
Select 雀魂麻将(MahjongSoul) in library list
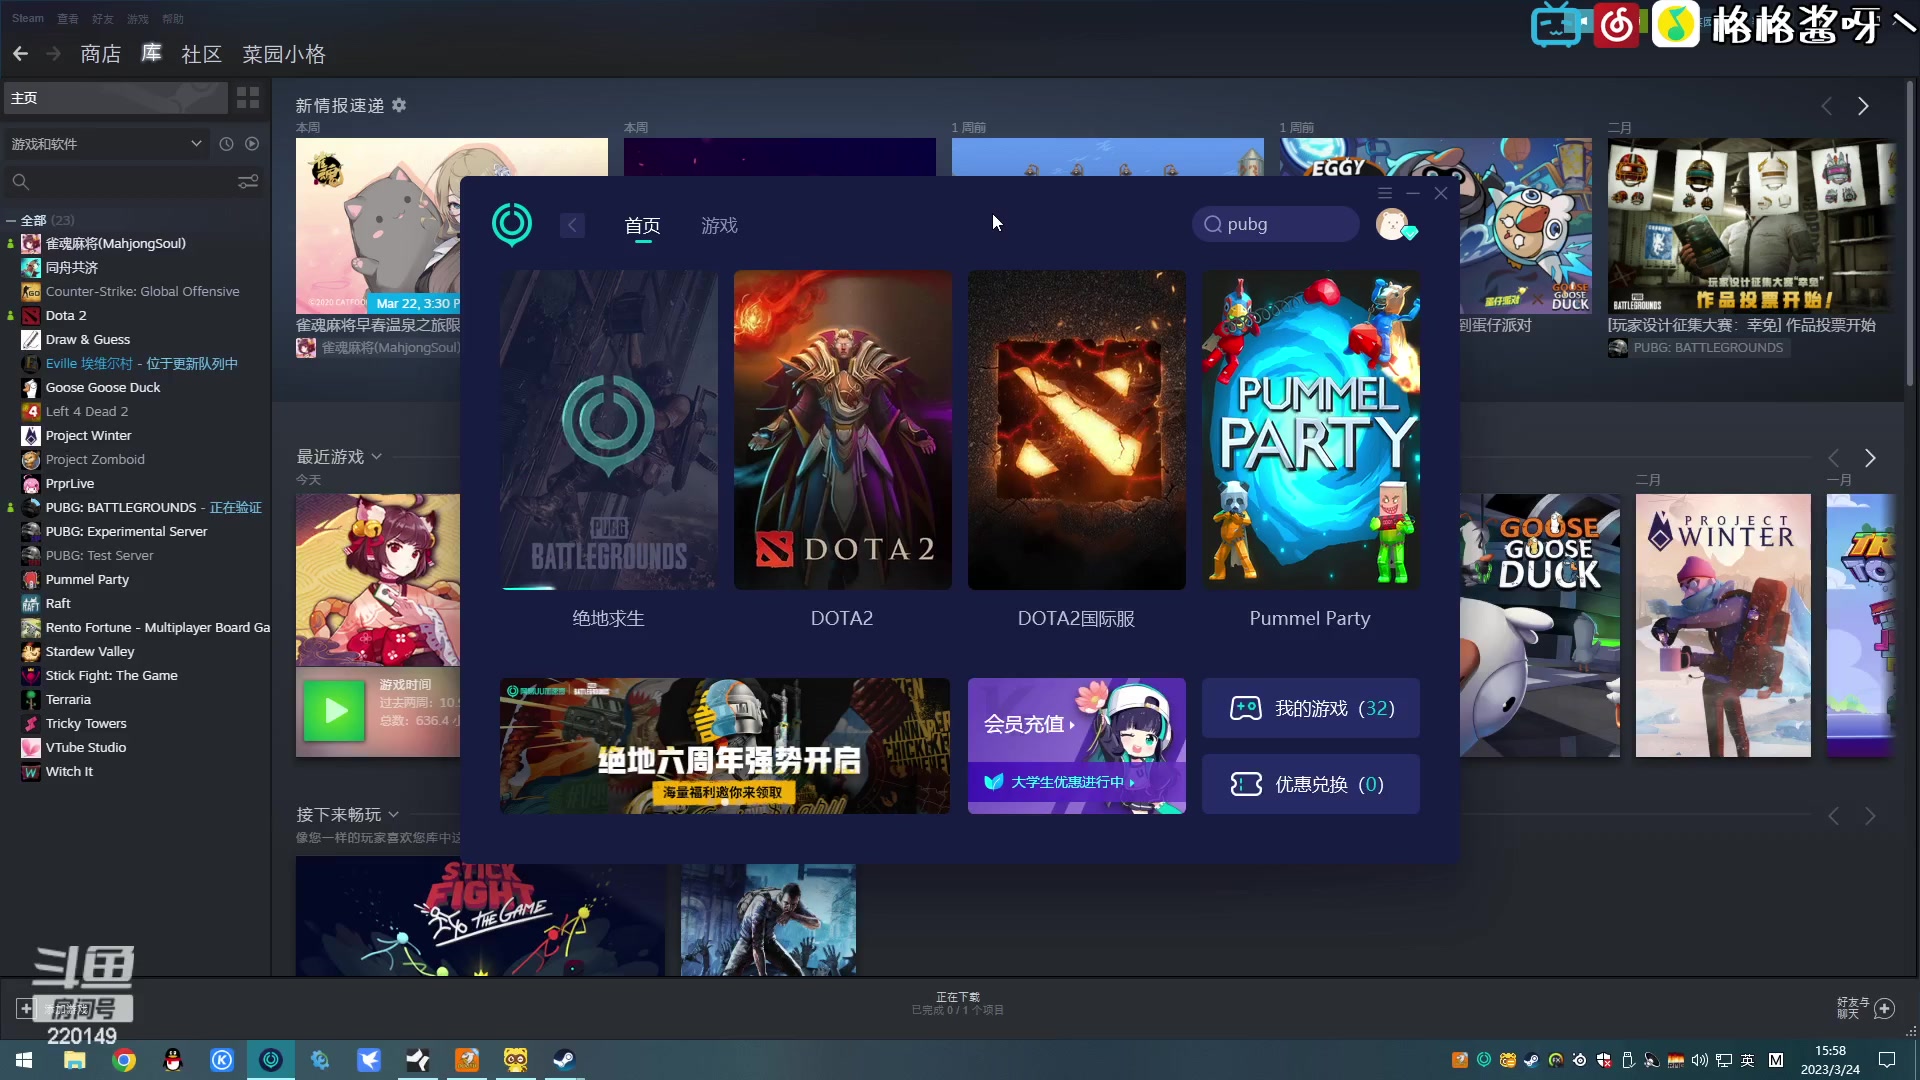115,243
